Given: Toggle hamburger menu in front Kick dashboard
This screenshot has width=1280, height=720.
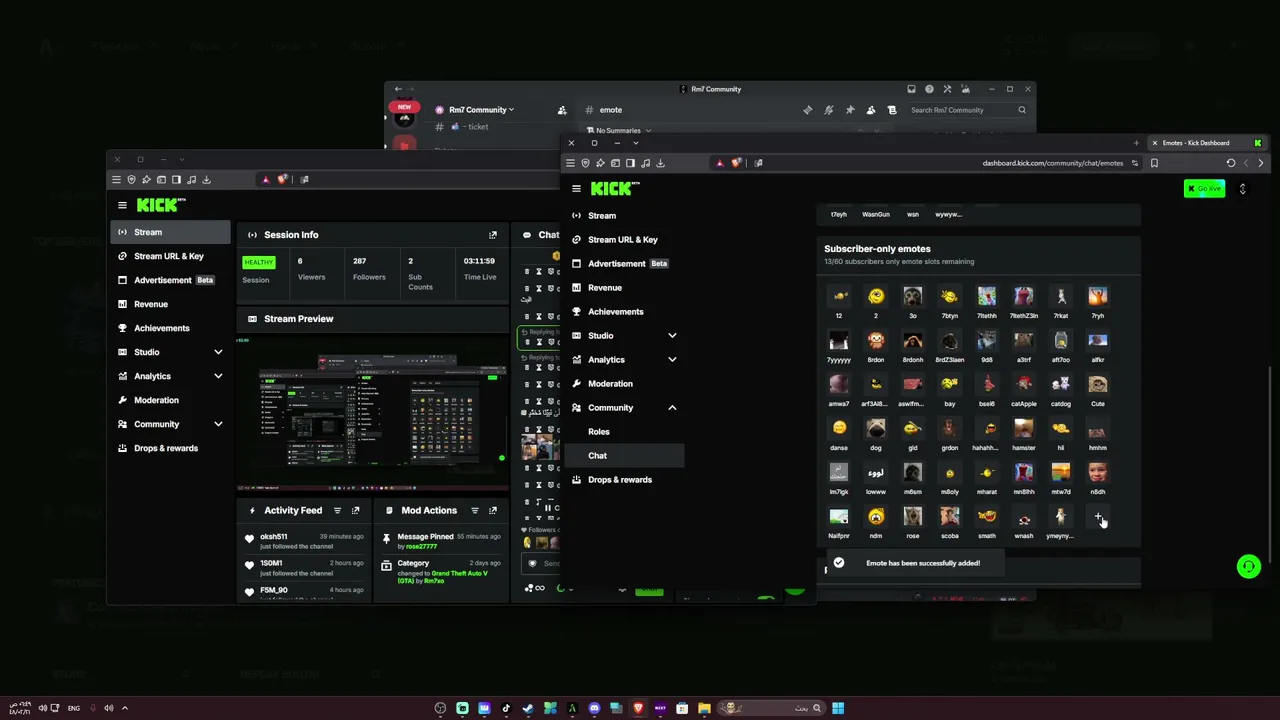Looking at the screenshot, I should point(576,188).
